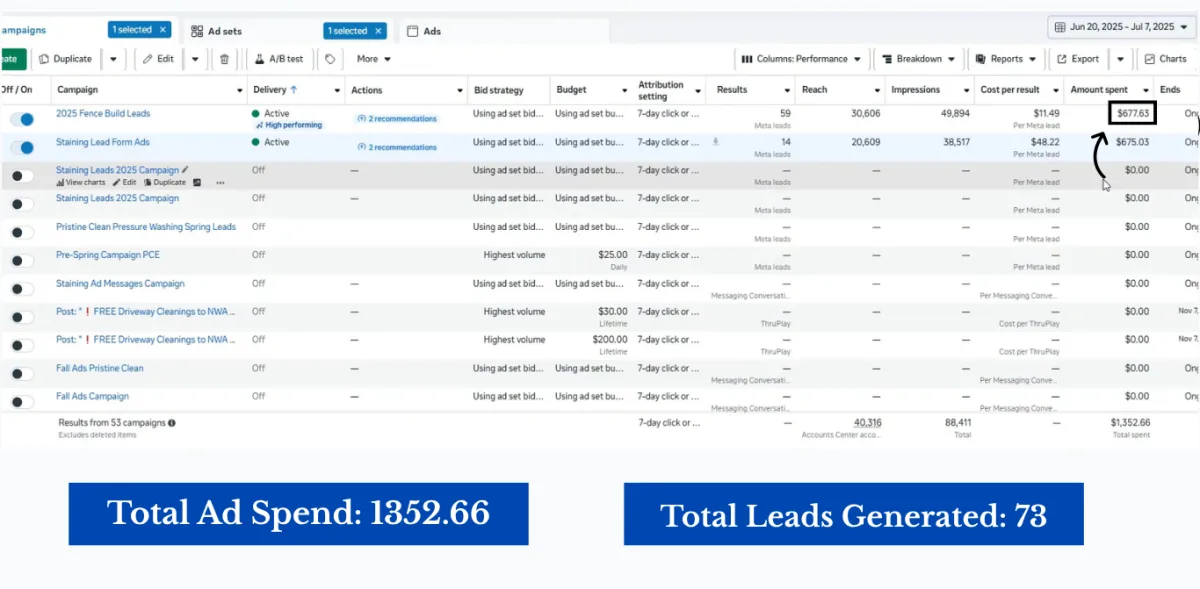Expand the More menu

[374, 59]
